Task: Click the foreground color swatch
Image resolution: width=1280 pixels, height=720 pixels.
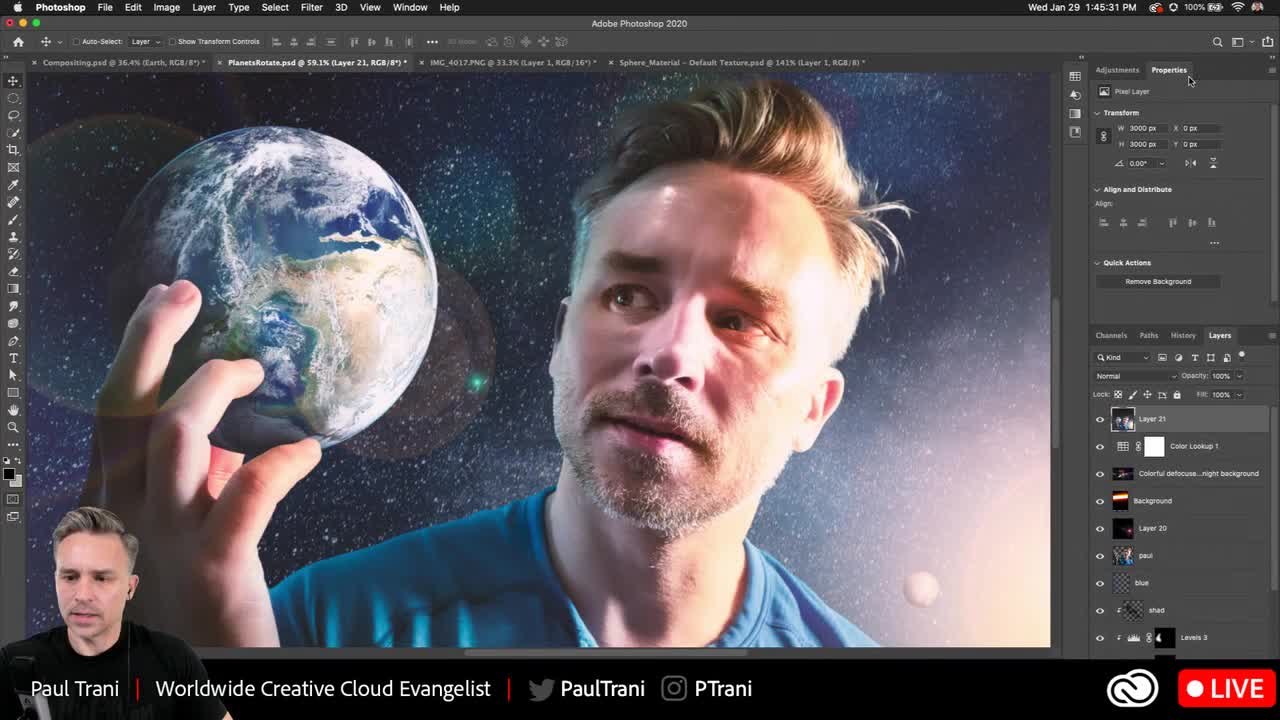Action: [x=9, y=474]
